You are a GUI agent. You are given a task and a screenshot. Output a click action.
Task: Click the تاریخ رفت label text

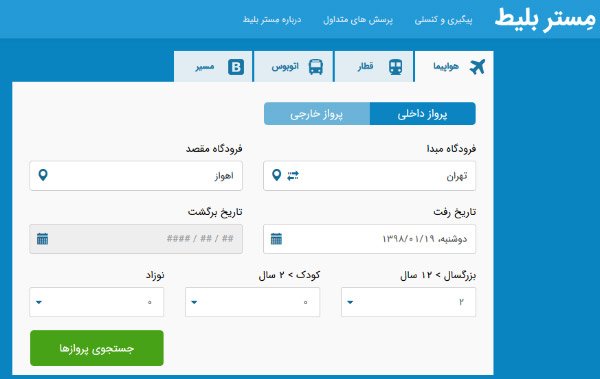pyautogui.click(x=455, y=212)
